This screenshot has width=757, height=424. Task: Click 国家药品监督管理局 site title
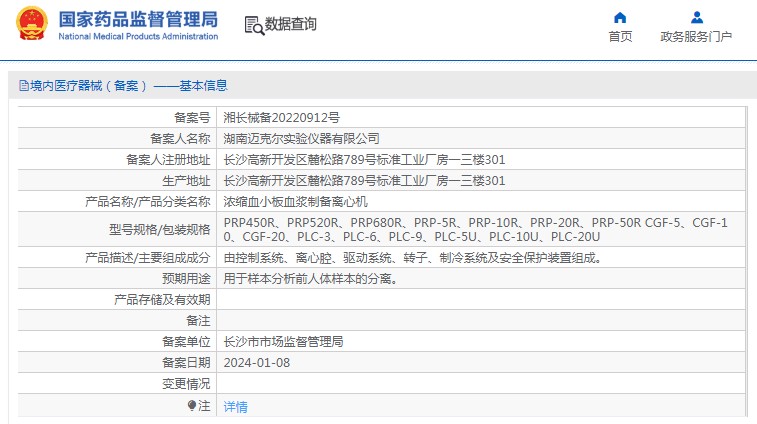coord(138,20)
